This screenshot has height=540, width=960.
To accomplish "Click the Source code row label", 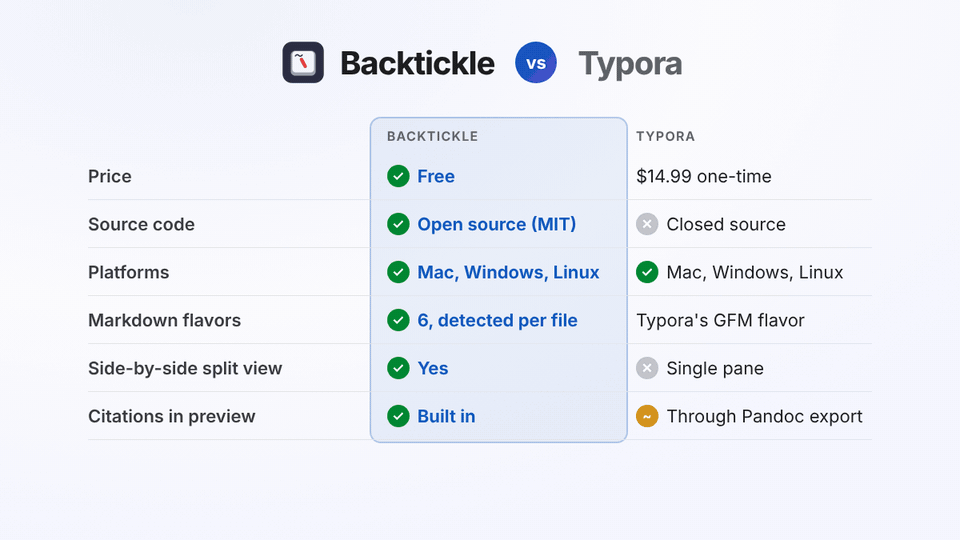I will 141,224.
